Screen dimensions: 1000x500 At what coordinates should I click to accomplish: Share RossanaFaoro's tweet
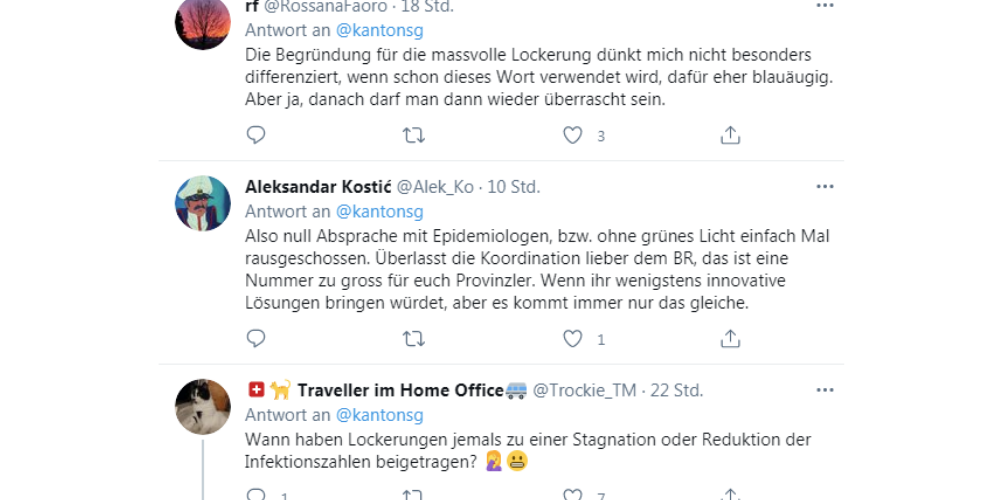tap(730, 135)
